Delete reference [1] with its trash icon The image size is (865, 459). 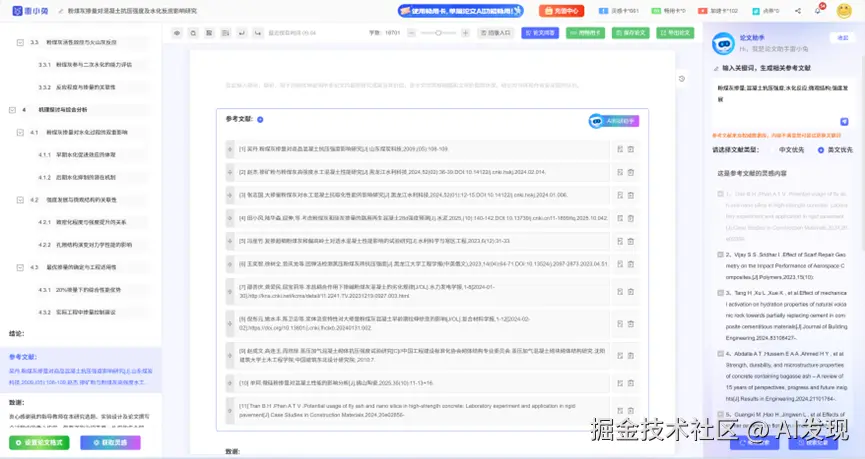coord(631,149)
